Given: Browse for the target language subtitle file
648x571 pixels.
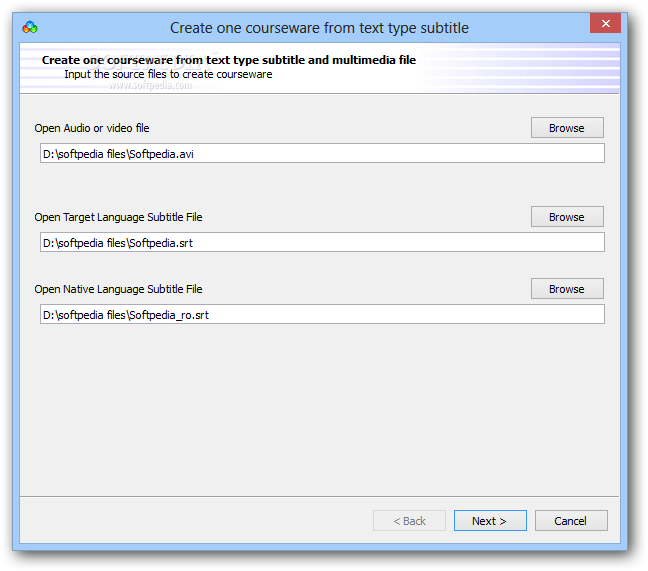Looking at the screenshot, I should click(x=567, y=217).
